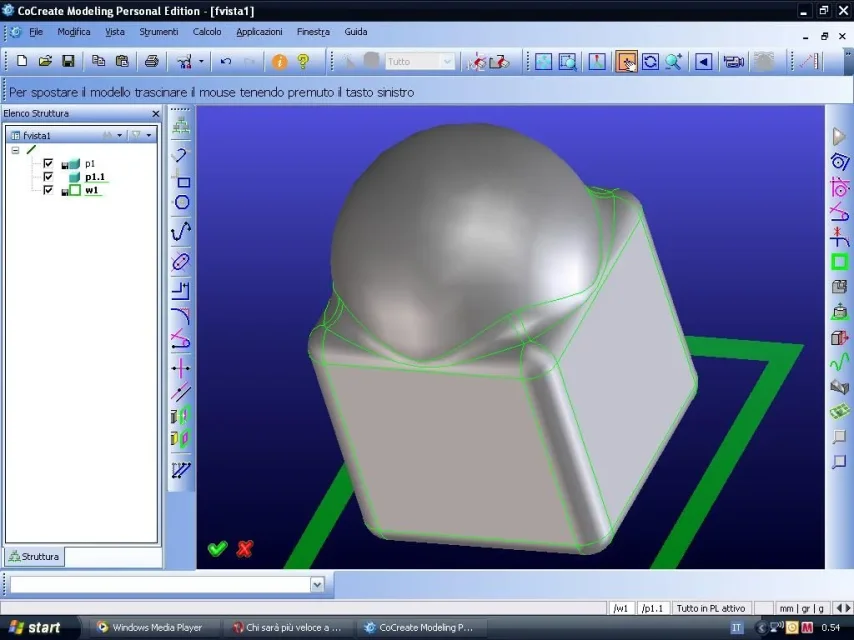Select the rectangle sketch tool
The width and height of the screenshot is (854, 640).
click(182, 181)
